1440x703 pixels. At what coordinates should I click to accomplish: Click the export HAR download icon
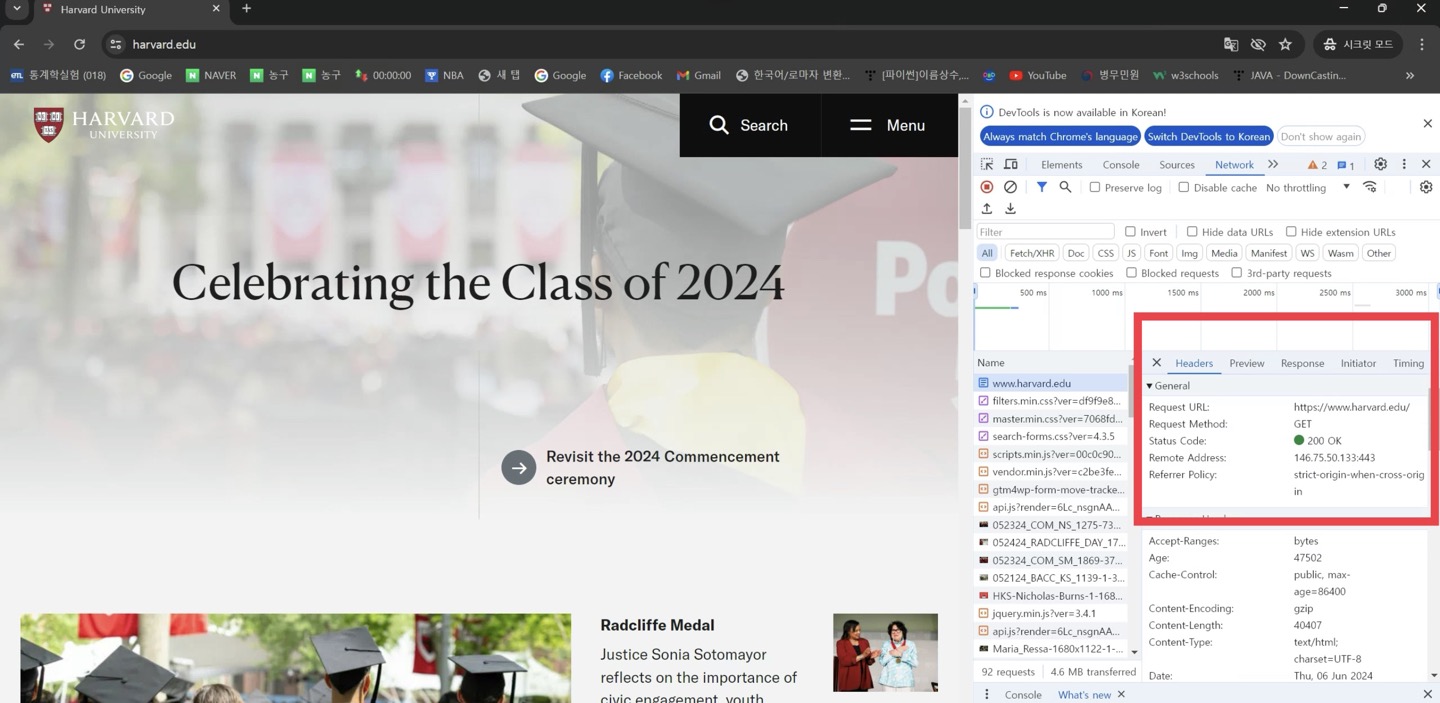pos(1011,209)
